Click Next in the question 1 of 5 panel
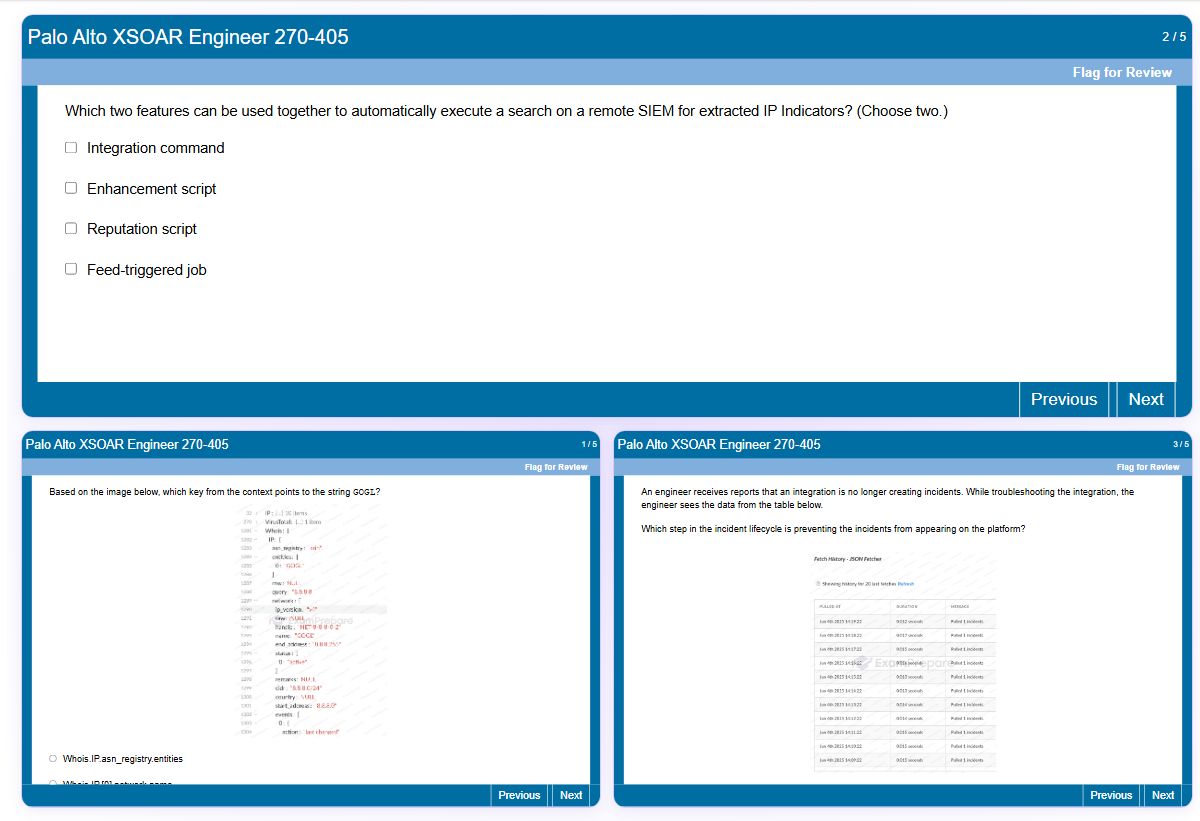Screen dimensions: 1200x821 pos(571,795)
